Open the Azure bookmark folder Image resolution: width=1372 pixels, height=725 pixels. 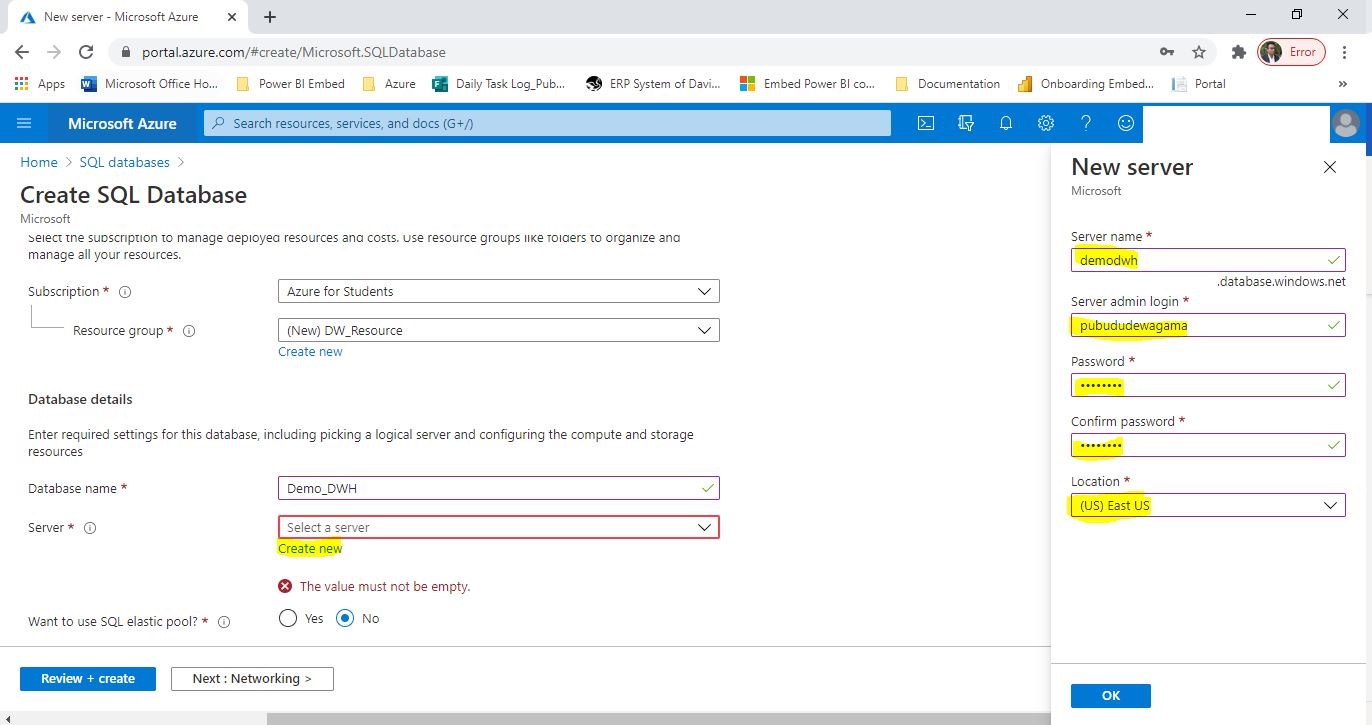point(389,84)
